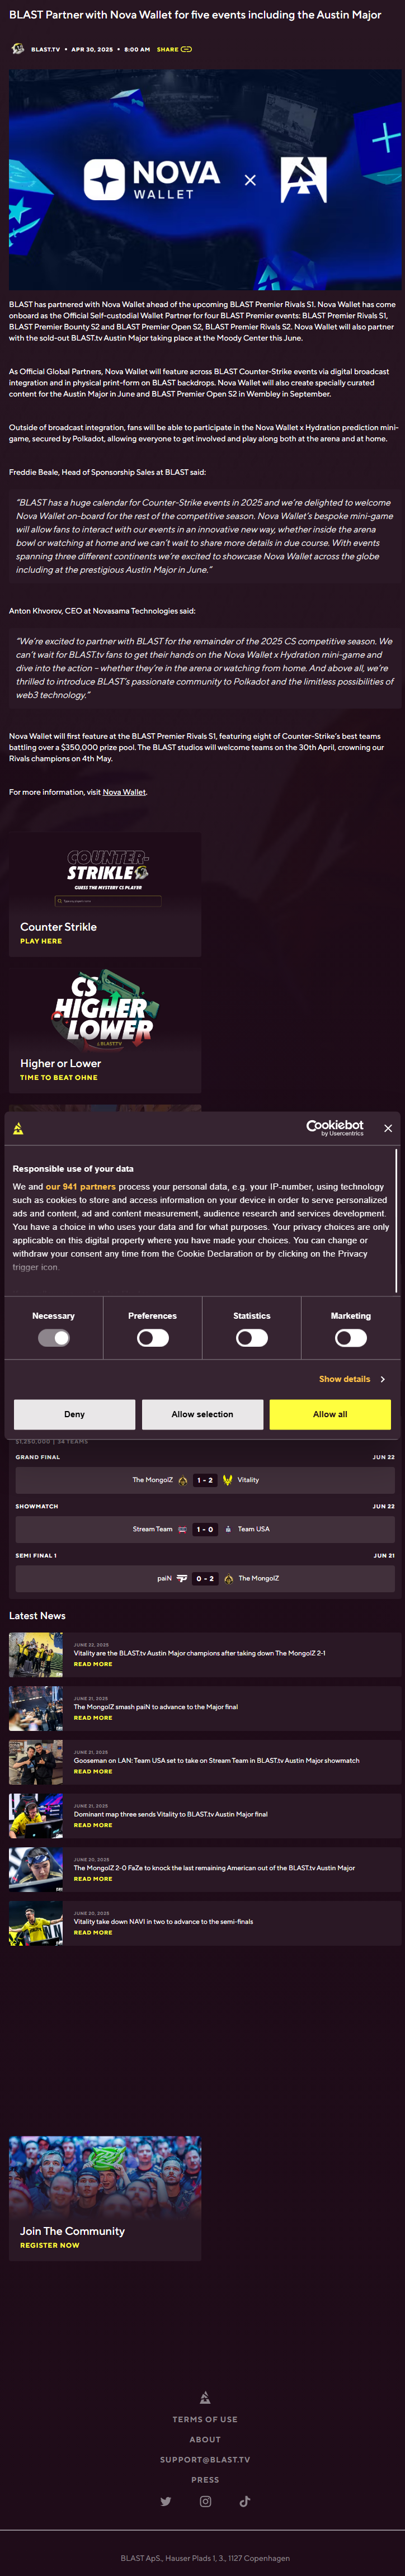The height and width of the screenshot is (2576, 405).
Task: Enable the Preferences cookie toggle
Action: click(x=153, y=1338)
